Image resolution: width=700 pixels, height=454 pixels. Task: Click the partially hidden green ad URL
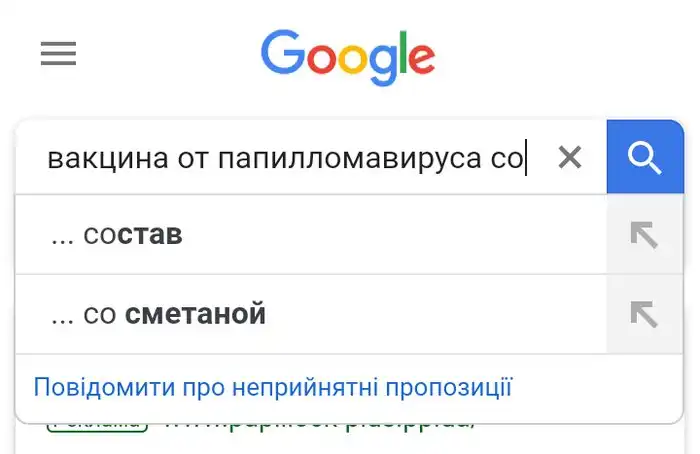320,424
